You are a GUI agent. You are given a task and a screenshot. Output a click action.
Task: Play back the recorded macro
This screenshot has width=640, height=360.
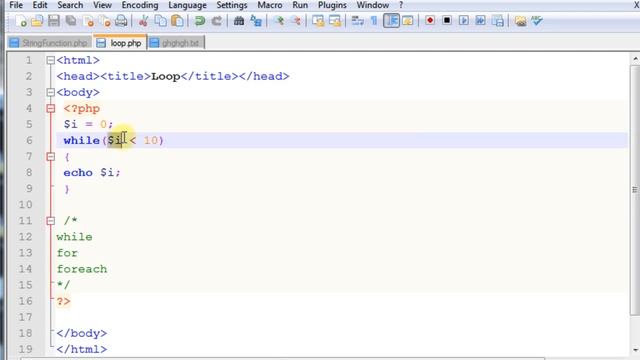pos(464,20)
